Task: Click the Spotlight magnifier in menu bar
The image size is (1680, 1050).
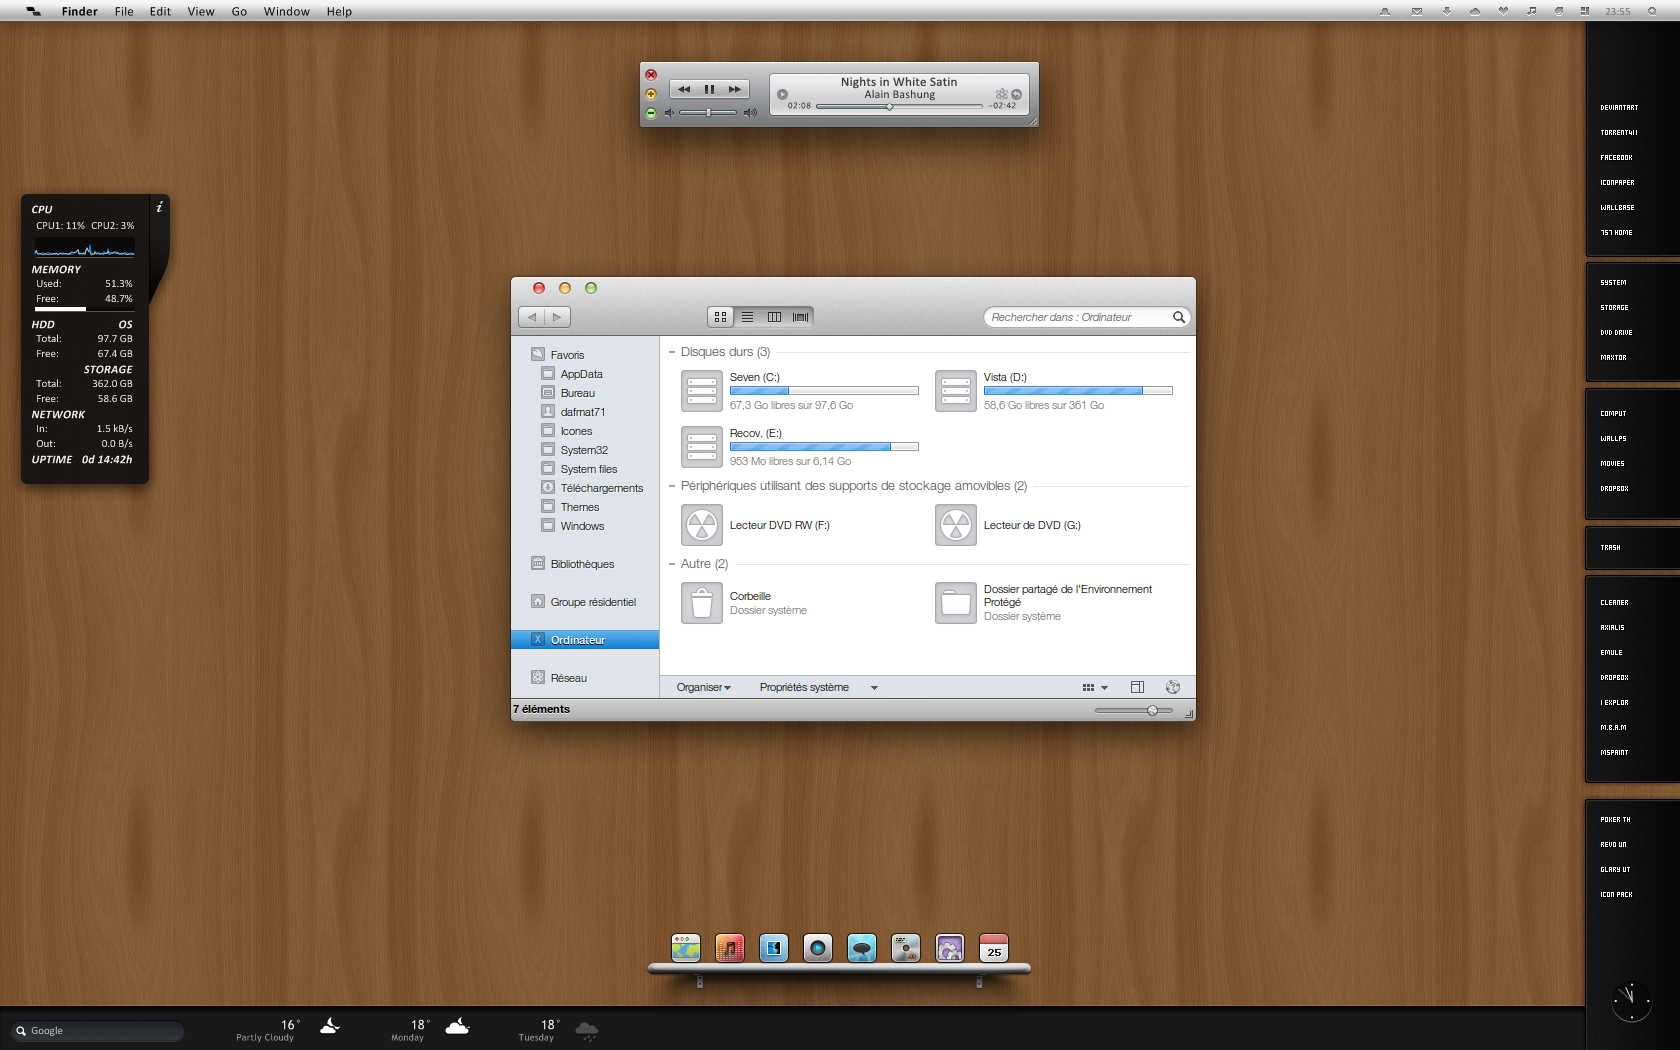Action: (x=1652, y=12)
